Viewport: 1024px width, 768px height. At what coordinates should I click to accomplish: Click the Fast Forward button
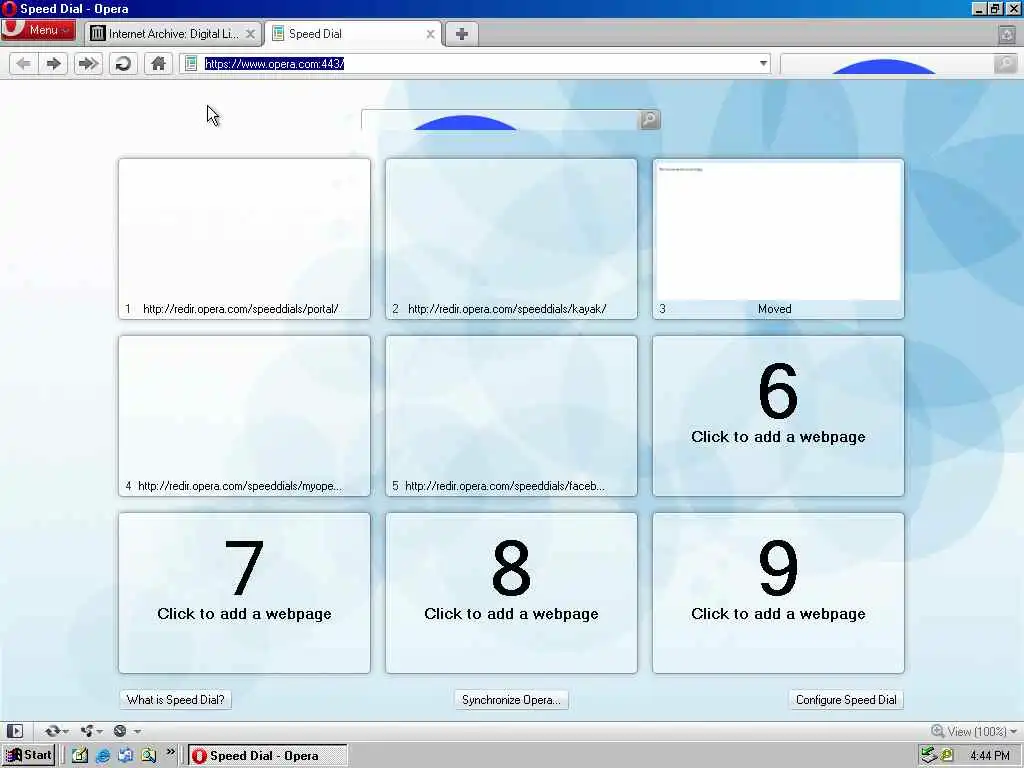tap(88, 63)
